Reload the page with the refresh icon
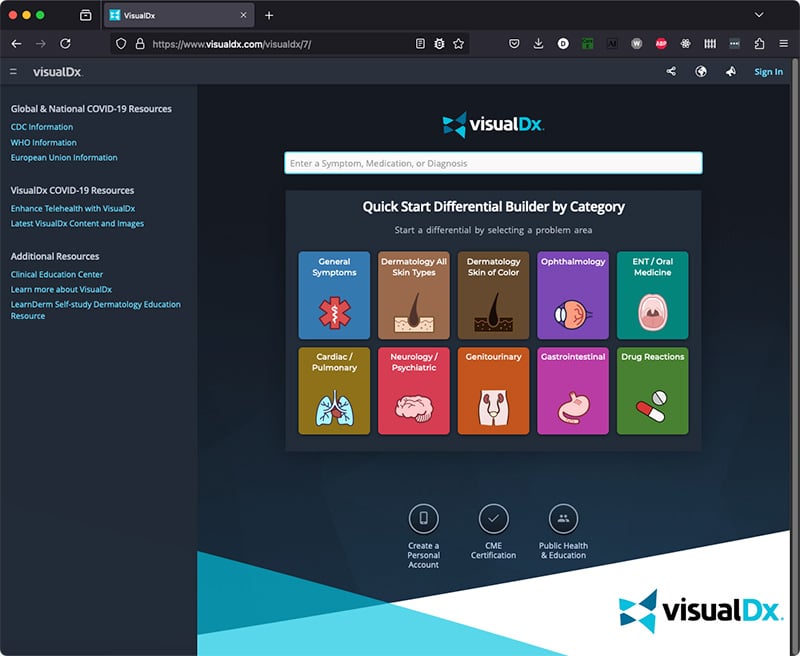Viewport: 800px width, 656px height. click(65, 44)
